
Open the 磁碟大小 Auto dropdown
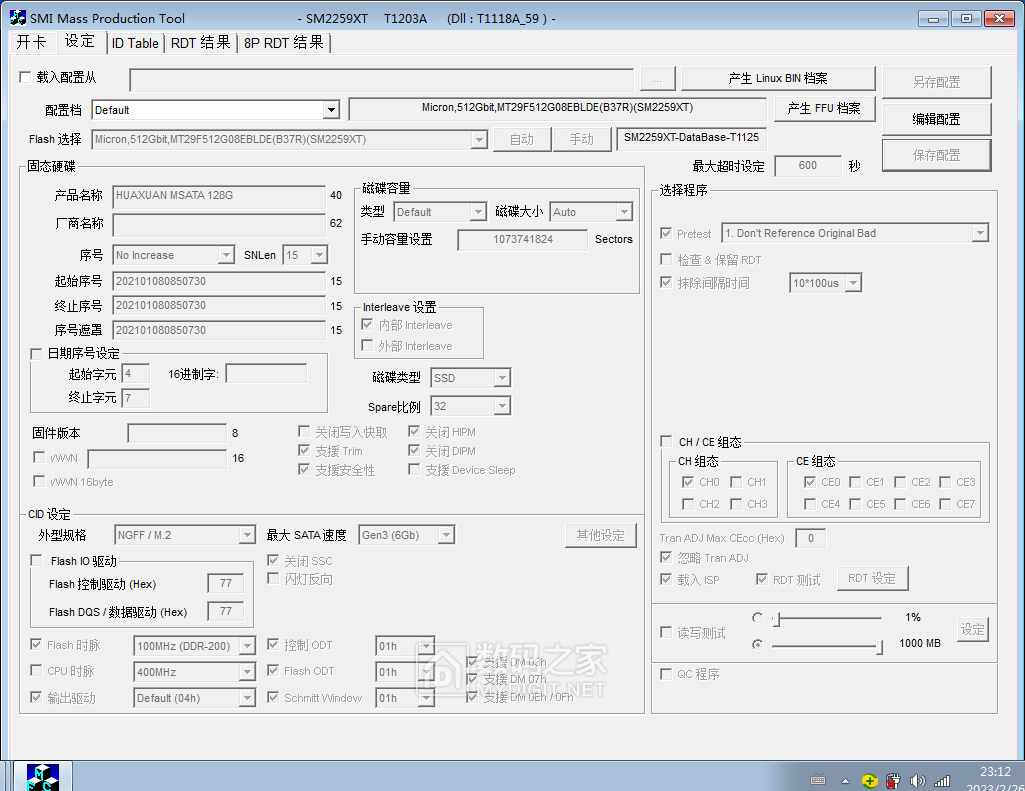626,211
